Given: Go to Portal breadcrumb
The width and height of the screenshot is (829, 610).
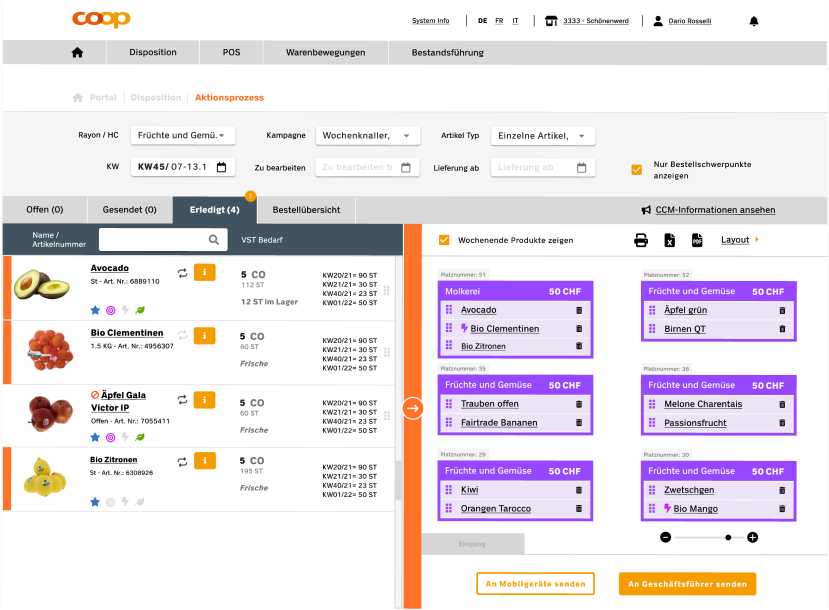Looking at the screenshot, I should tap(103, 97).
